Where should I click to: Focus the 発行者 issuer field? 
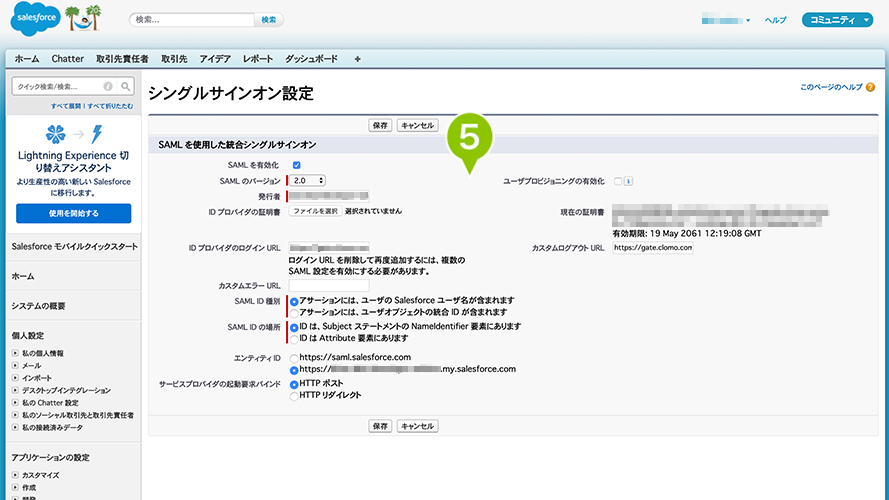point(329,196)
